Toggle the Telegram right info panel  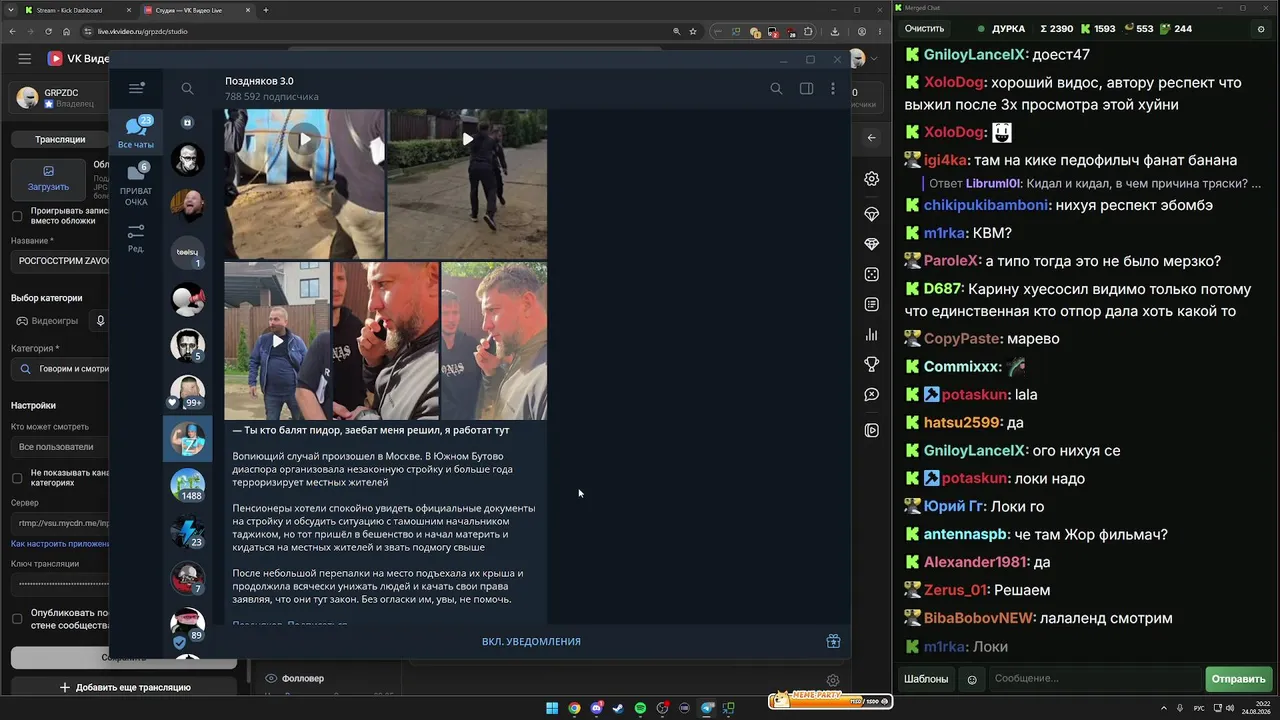pos(806,88)
